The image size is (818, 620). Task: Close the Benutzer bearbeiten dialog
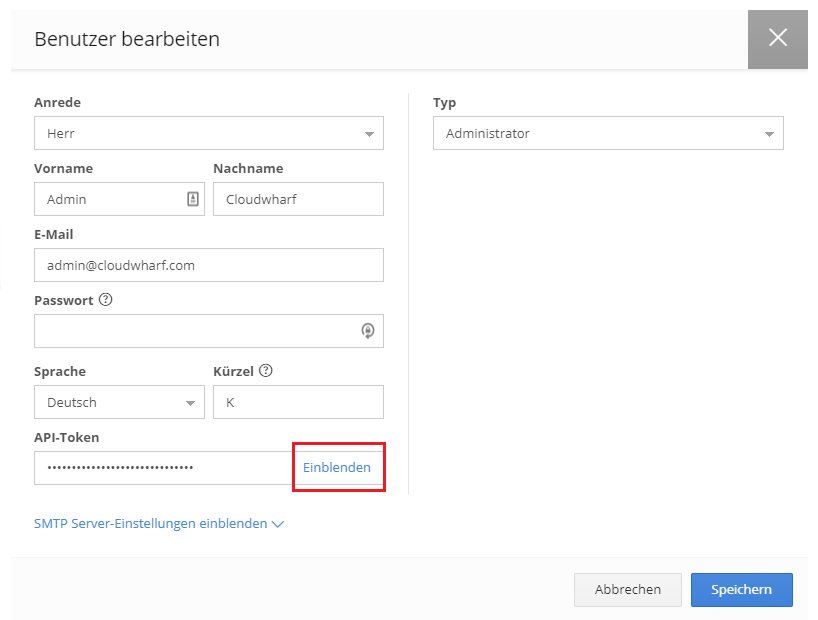[777, 39]
